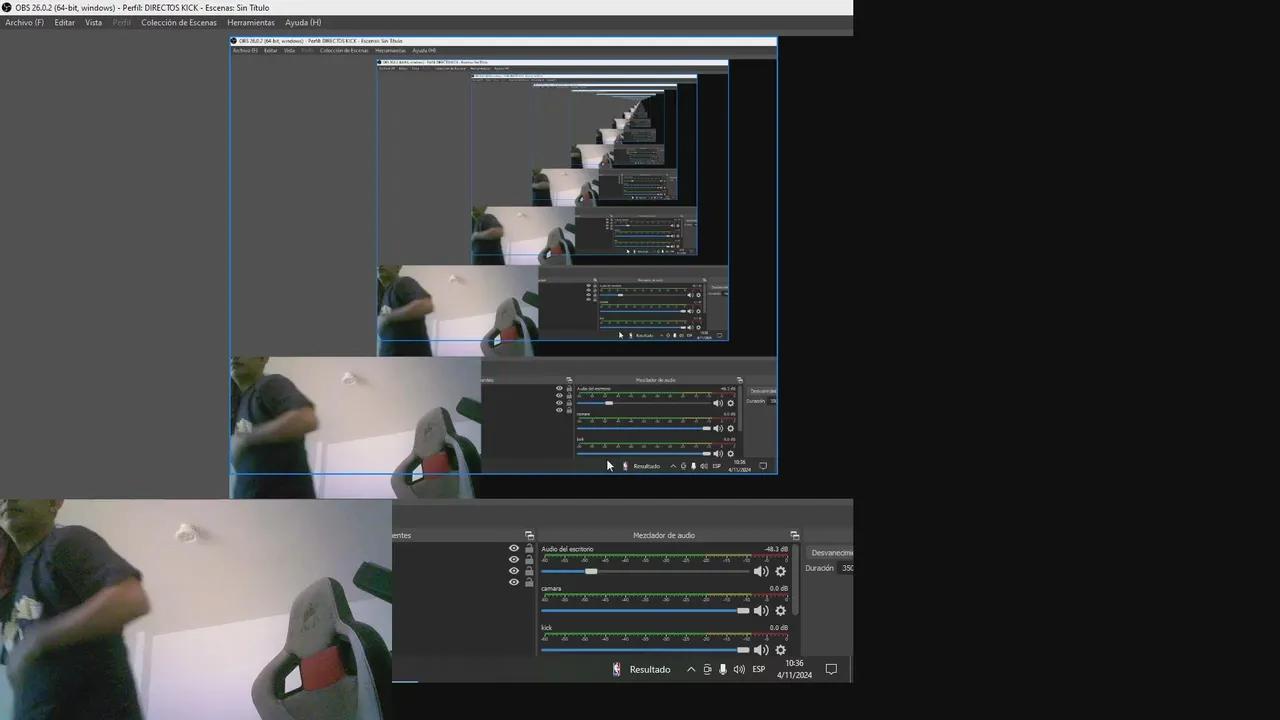Undock the Mezclador de audio panel
Screen dimensions: 1280x720
pyautogui.click(x=794, y=536)
